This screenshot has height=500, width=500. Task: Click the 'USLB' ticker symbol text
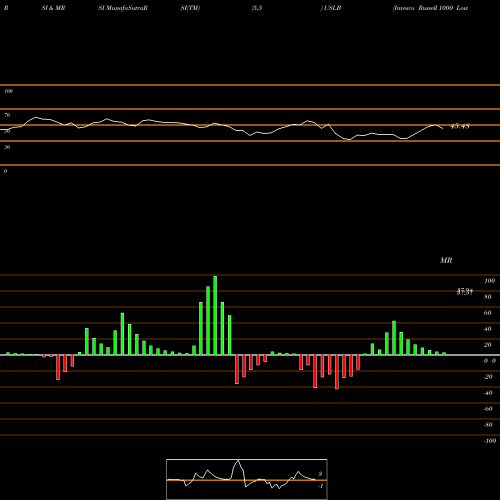pyautogui.click(x=332, y=8)
